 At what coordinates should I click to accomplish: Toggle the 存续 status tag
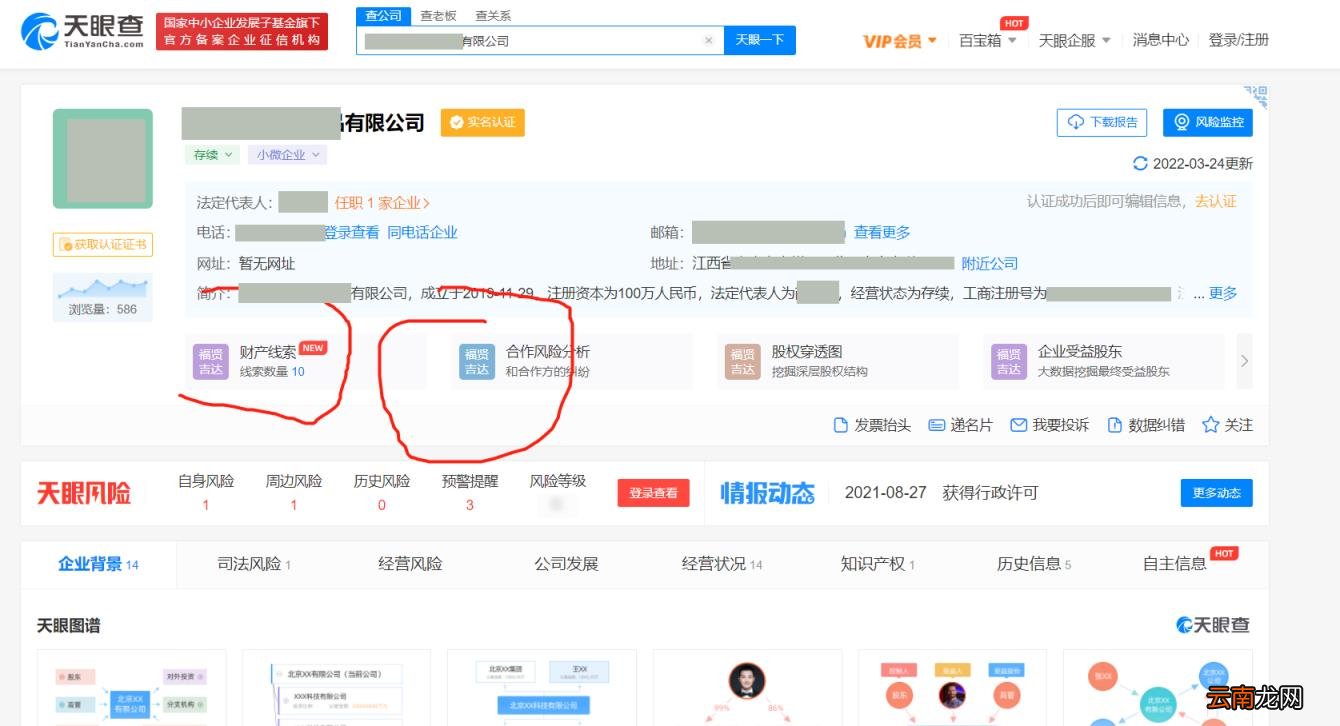pos(209,155)
